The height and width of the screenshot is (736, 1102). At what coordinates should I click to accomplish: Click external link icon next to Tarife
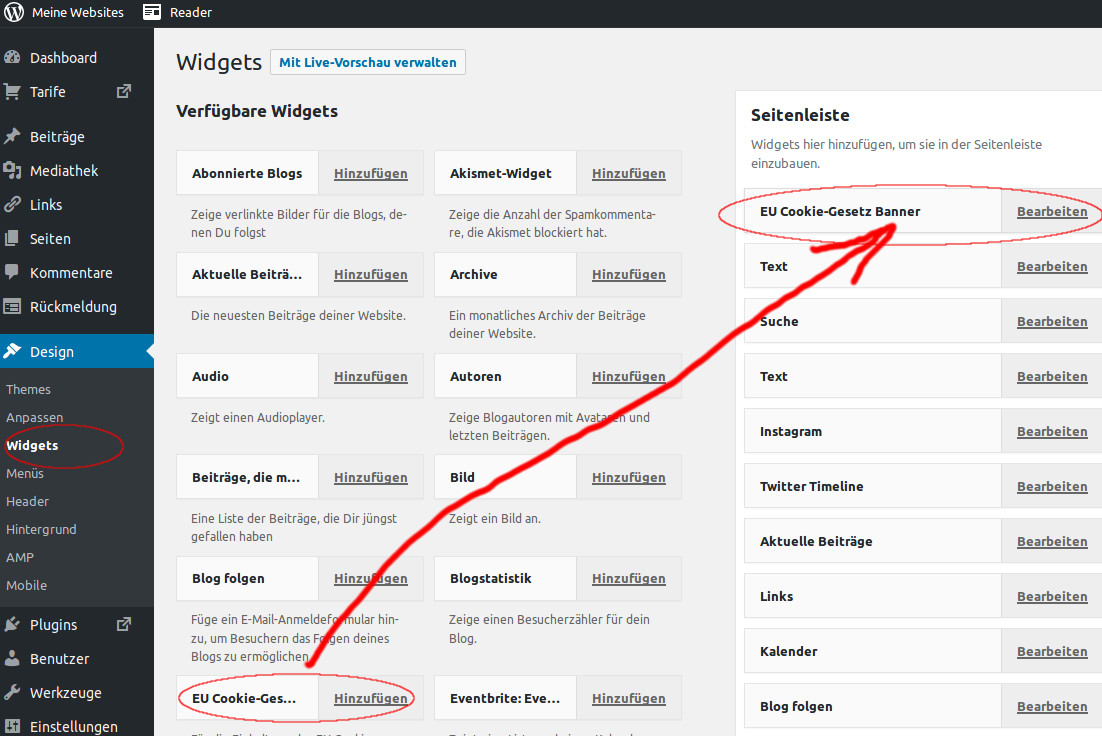click(x=124, y=91)
